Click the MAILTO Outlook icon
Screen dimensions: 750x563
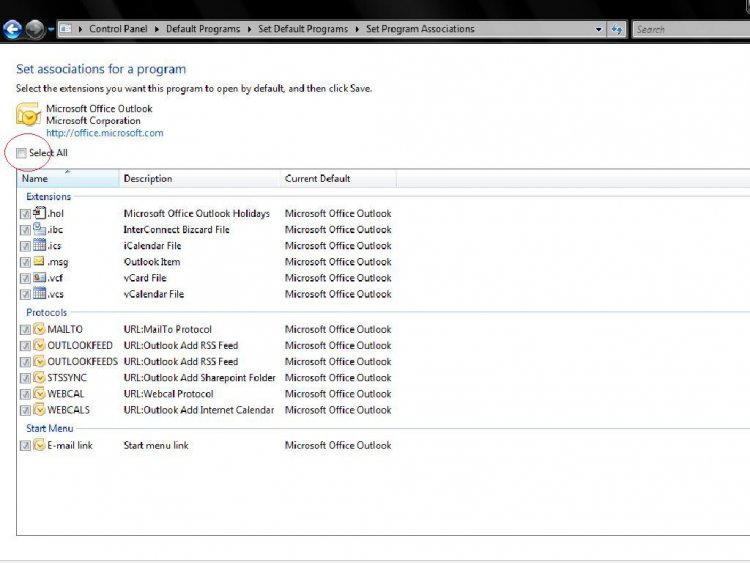pyautogui.click(x=39, y=329)
